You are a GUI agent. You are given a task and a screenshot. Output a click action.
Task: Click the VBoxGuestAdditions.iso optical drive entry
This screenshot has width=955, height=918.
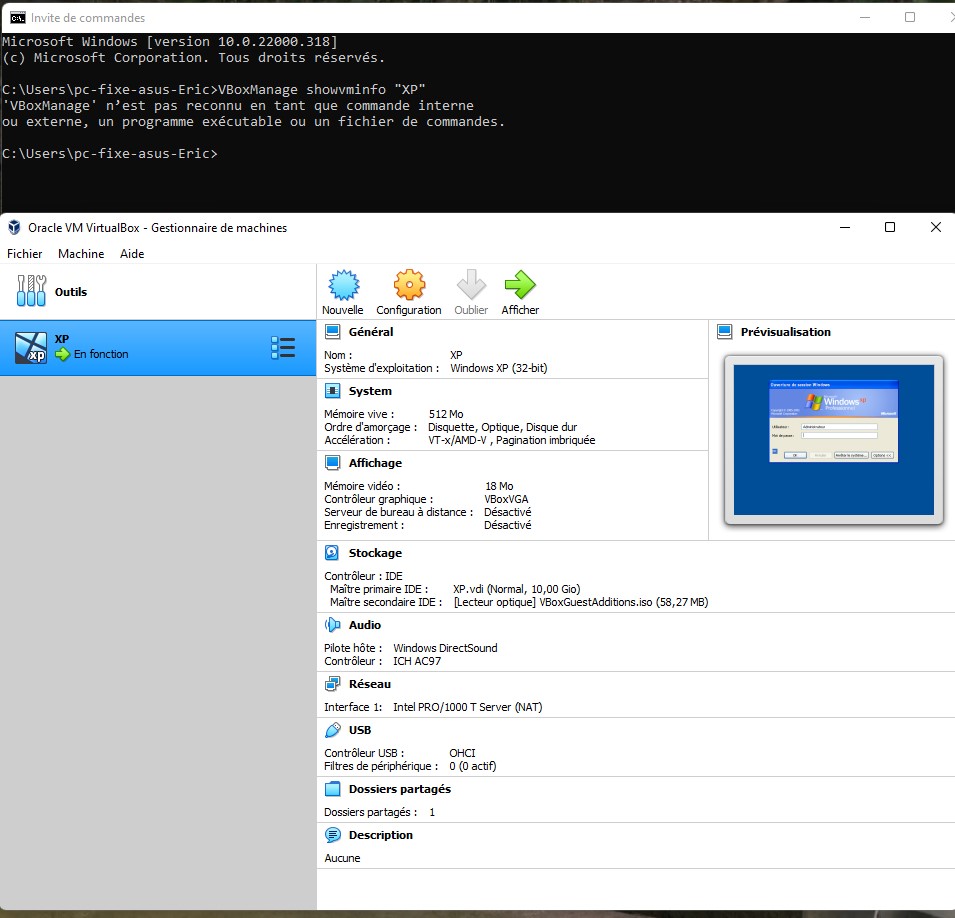point(581,602)
